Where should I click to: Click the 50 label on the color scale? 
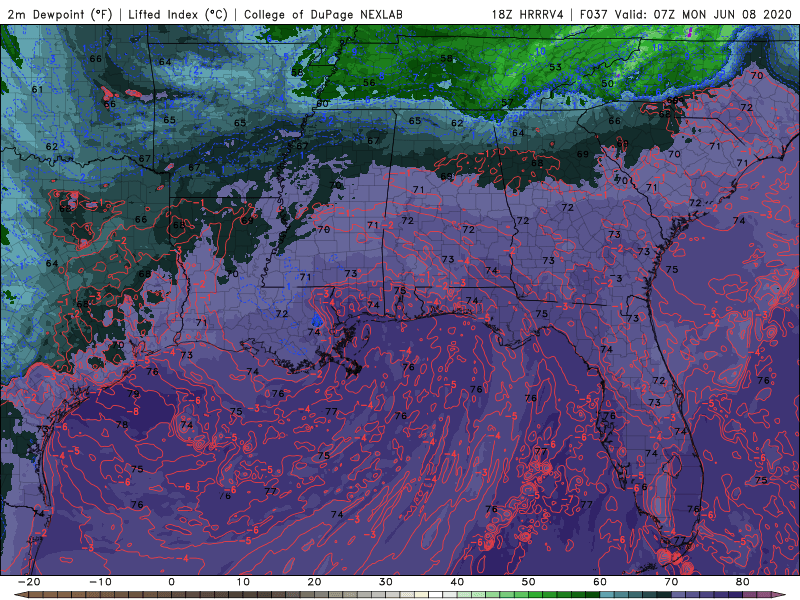click(529, 582)
